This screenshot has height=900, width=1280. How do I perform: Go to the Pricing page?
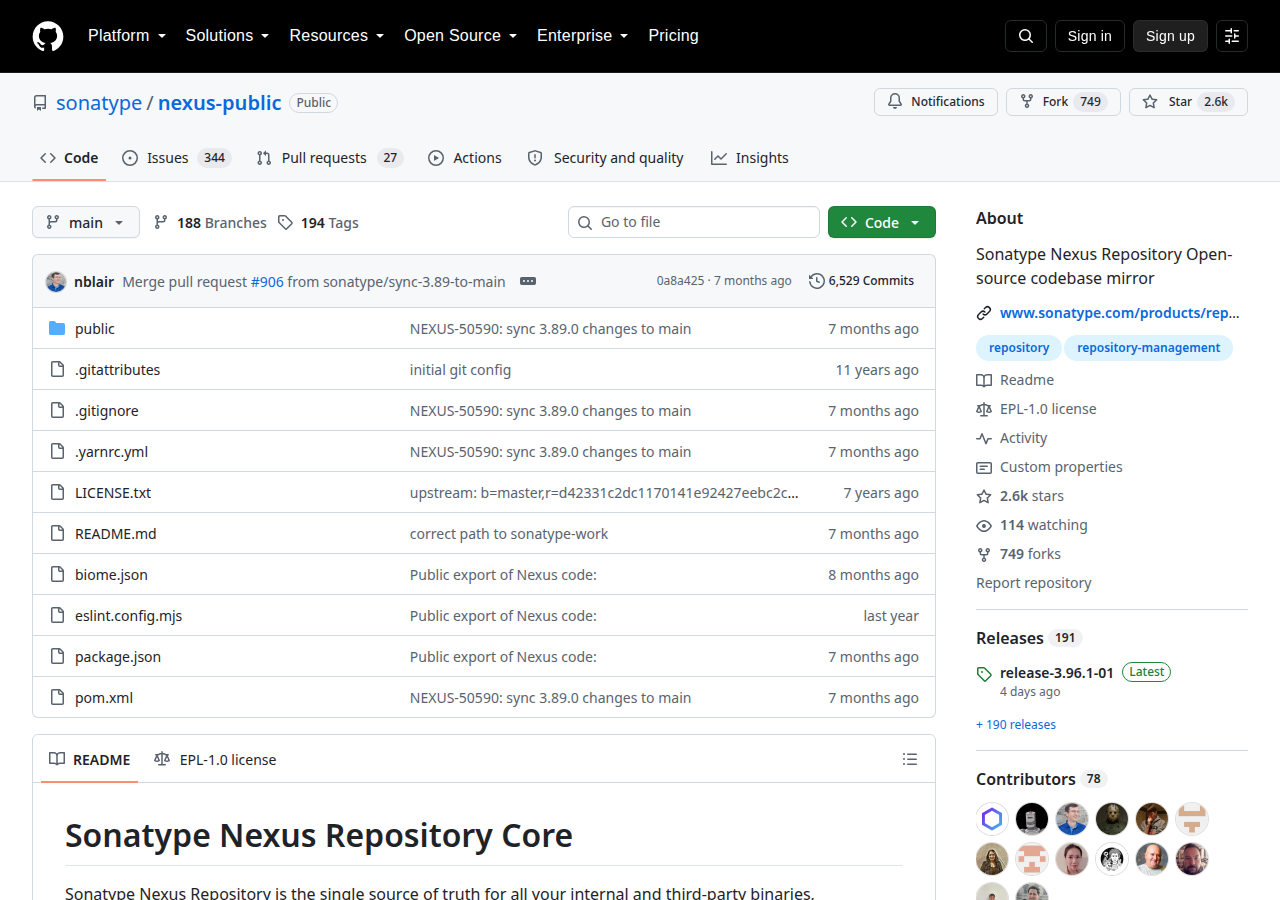pyautogui.click(x=673, y=36)
